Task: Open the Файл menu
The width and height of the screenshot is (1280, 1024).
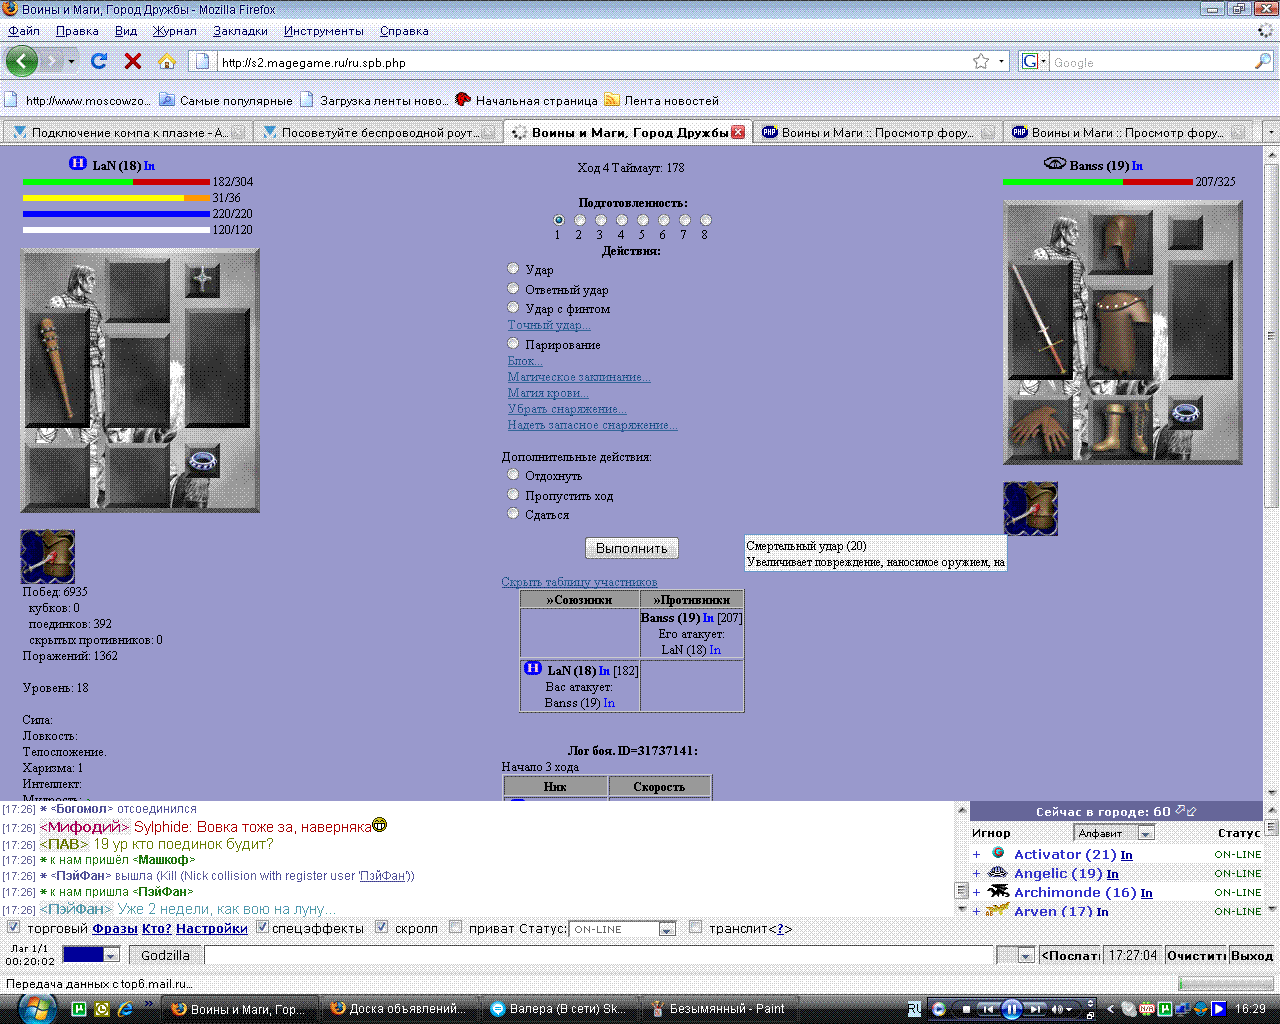Action: point(24,31)
